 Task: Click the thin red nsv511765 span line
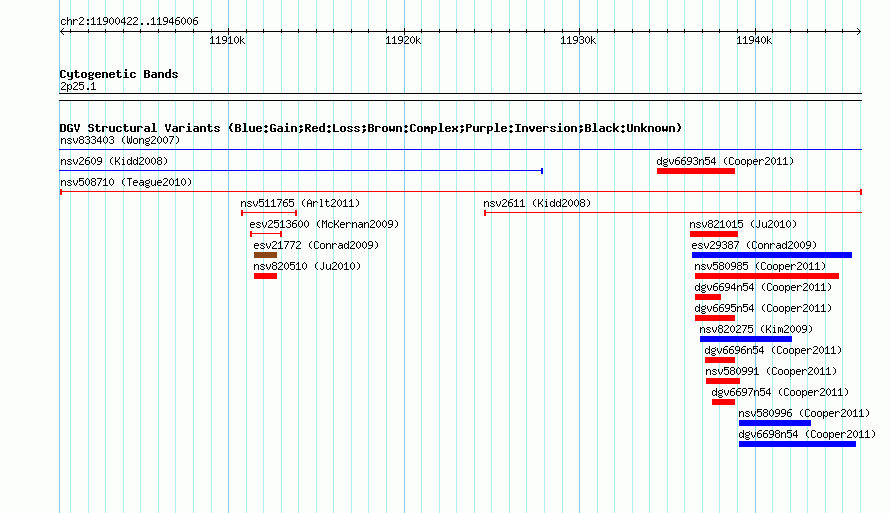[269, 213]
